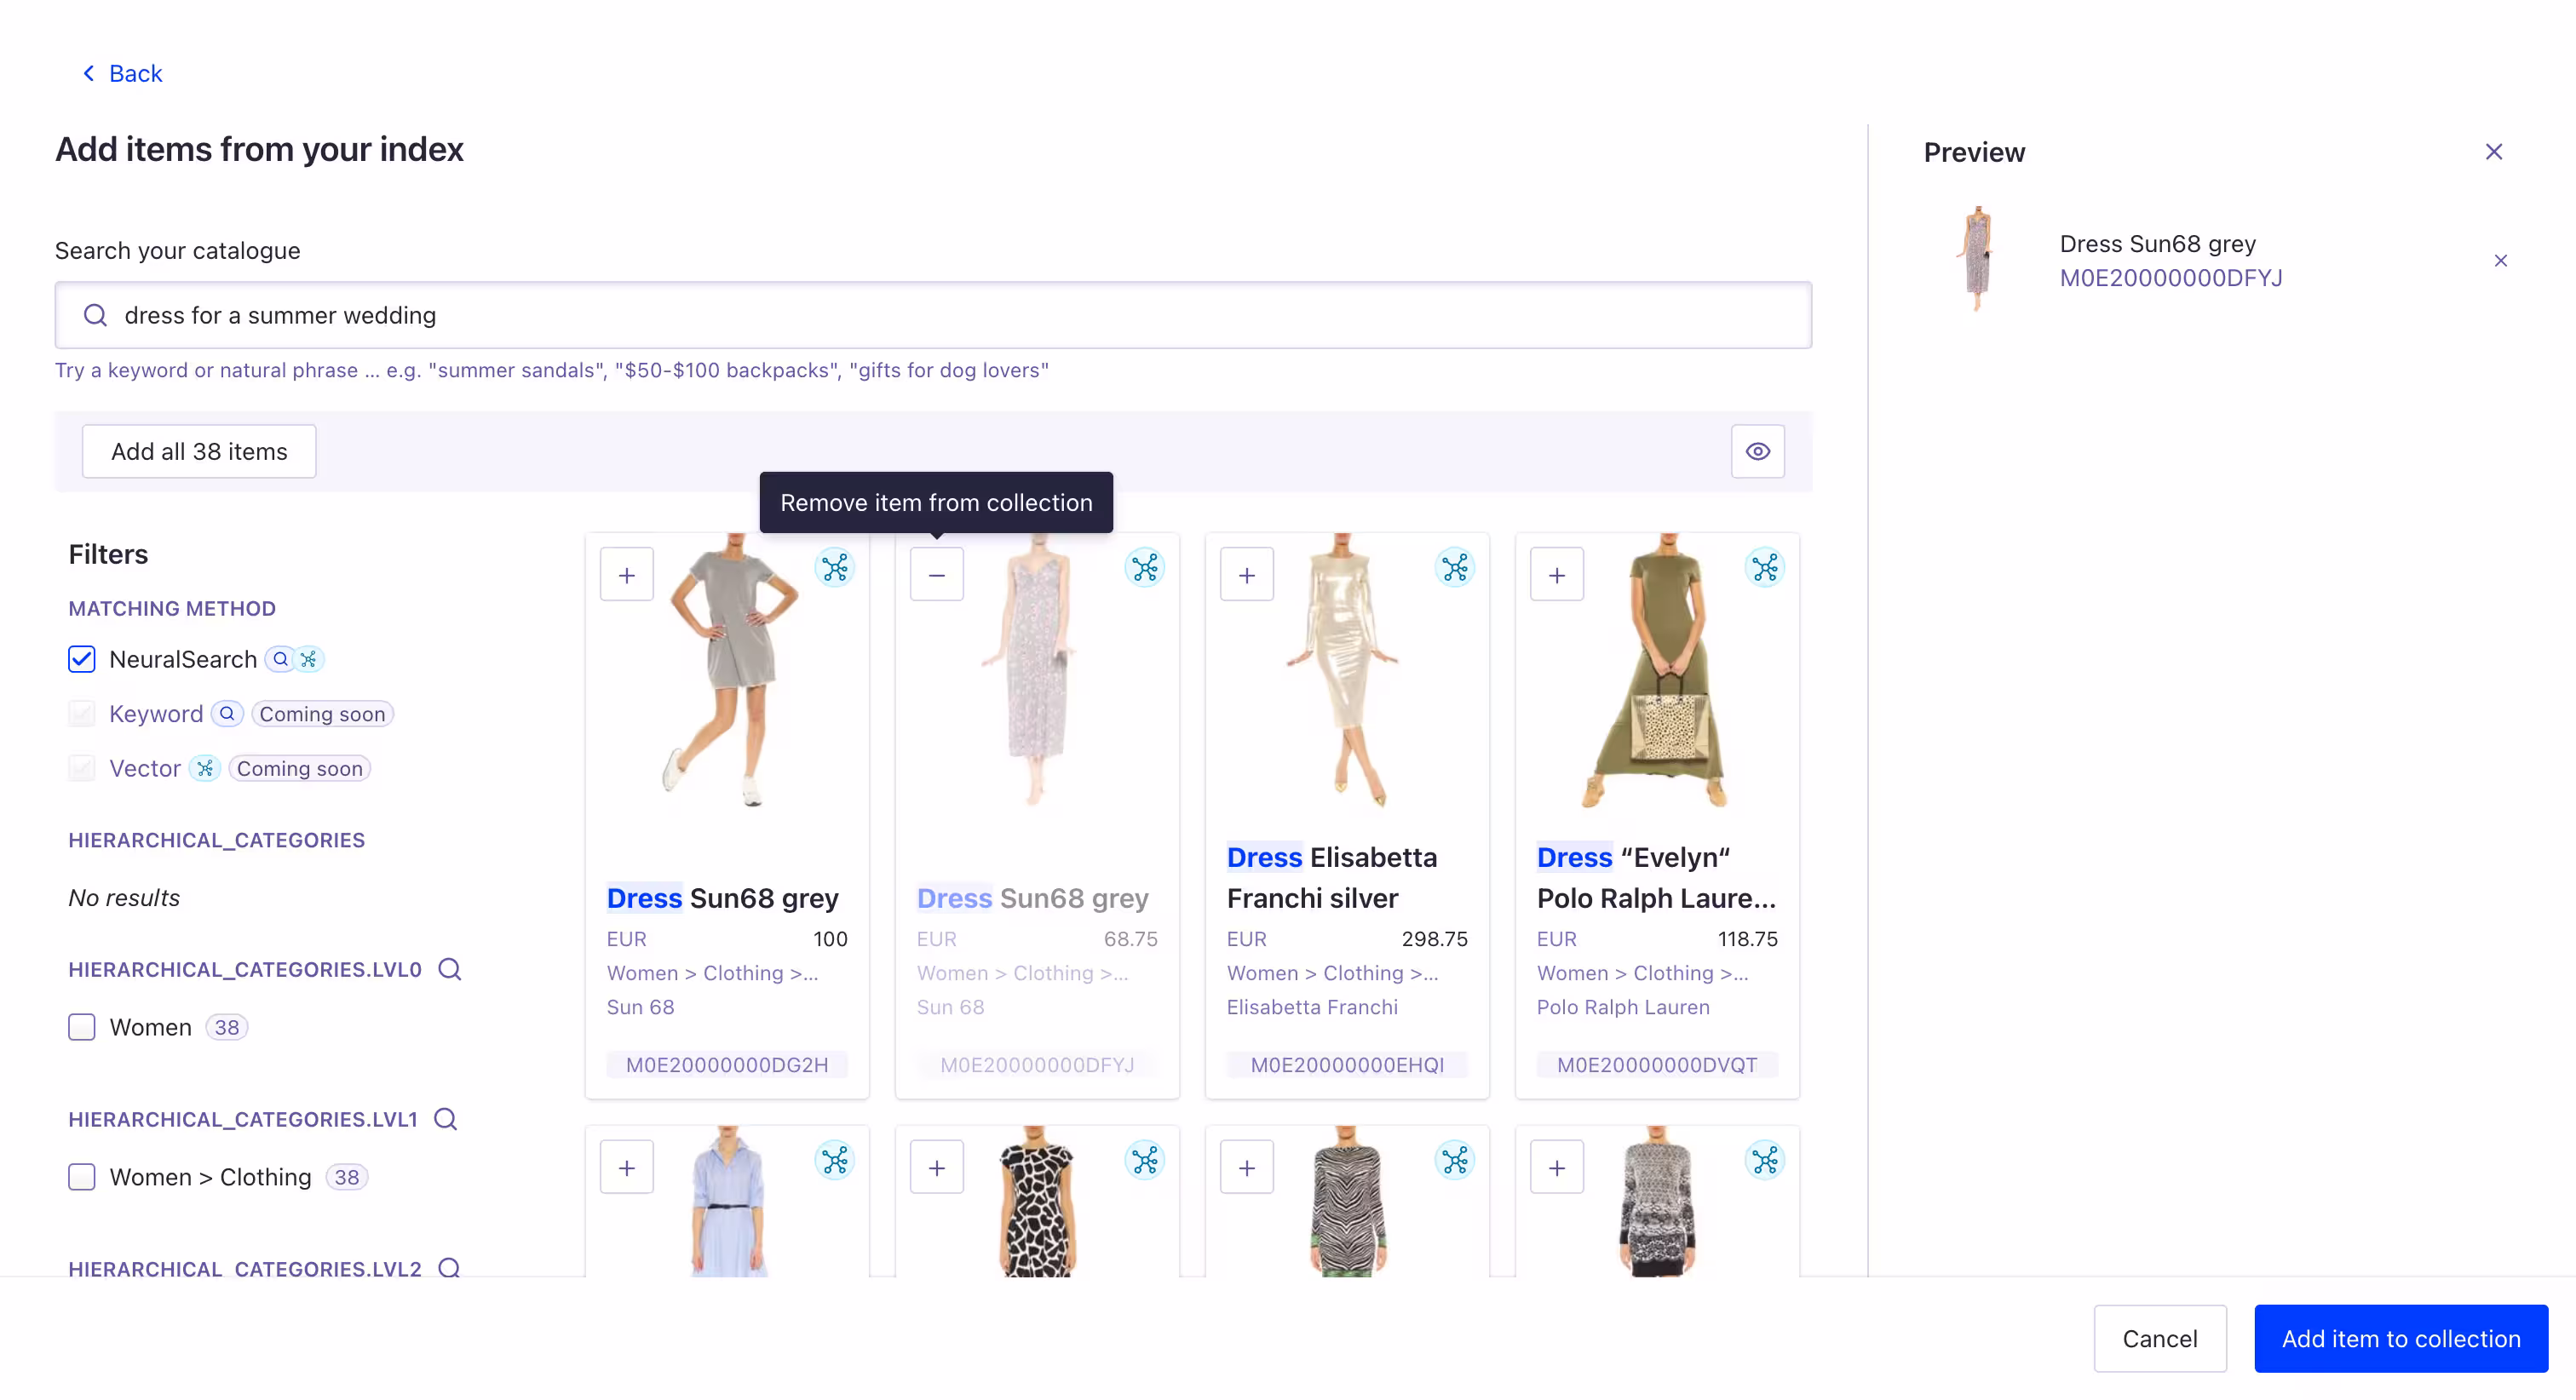Click price 298.75 on Elisabetta Franchi card
The height and width of the screenshot is (1400, 2576).
pyautogui.click(x=1434, y=939)
